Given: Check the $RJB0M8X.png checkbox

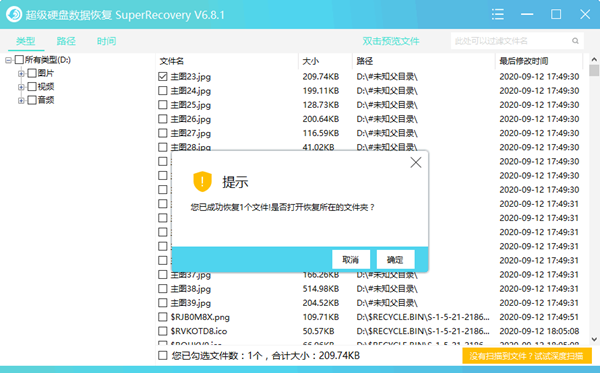Looking at the screenshot, I should [x=163, y=317].
